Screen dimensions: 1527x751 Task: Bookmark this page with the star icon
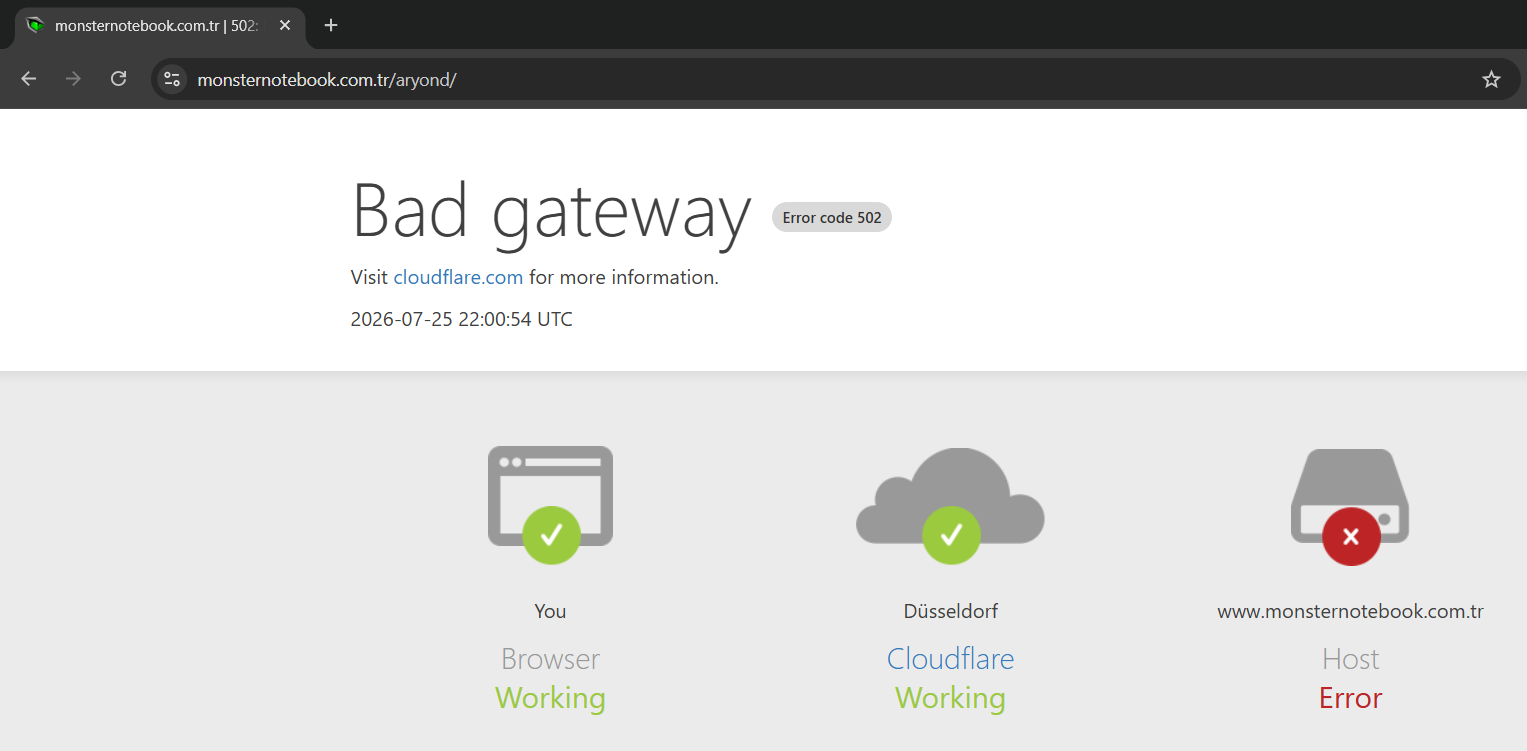click(1491, 79)
